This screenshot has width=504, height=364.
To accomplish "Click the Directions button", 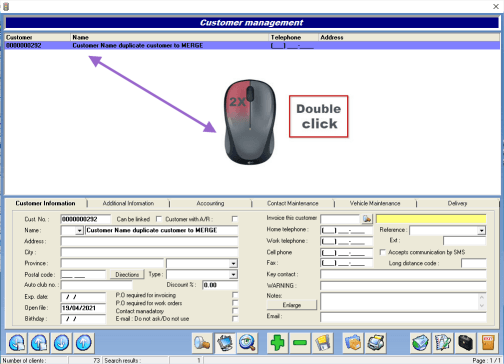I will (x=127, y=274).
